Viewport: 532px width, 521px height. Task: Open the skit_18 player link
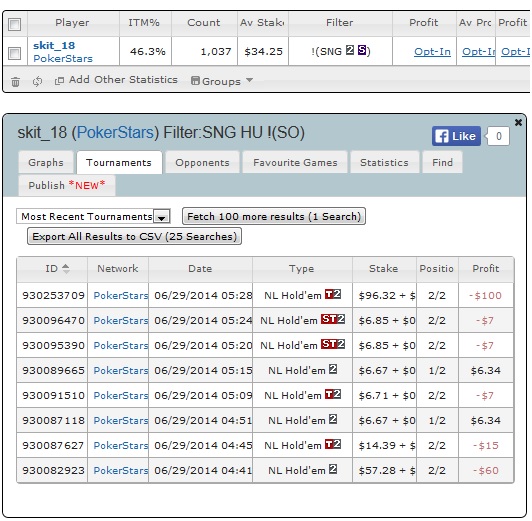click(54, 45)
